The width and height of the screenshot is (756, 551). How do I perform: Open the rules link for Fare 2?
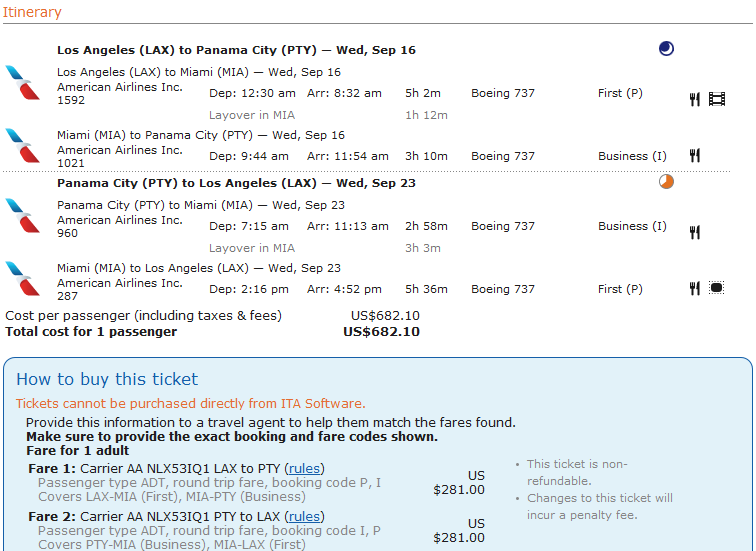pyautogui.click(x=304, y=516)
